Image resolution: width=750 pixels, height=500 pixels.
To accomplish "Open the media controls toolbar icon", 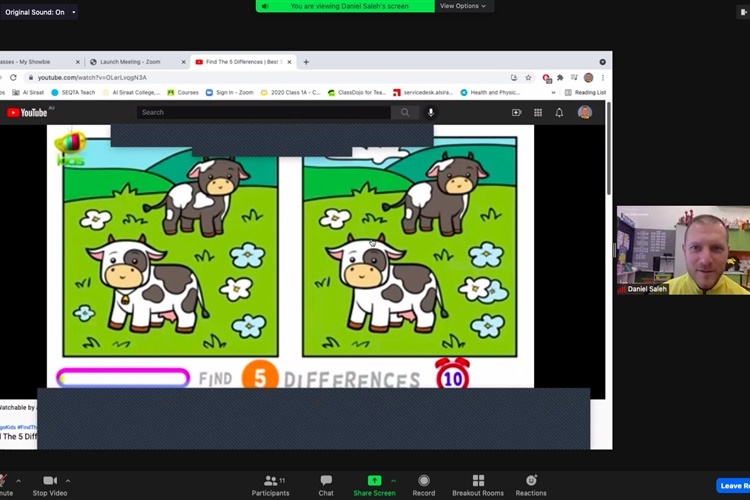I will pyautogui.click(x=574, y=78).
